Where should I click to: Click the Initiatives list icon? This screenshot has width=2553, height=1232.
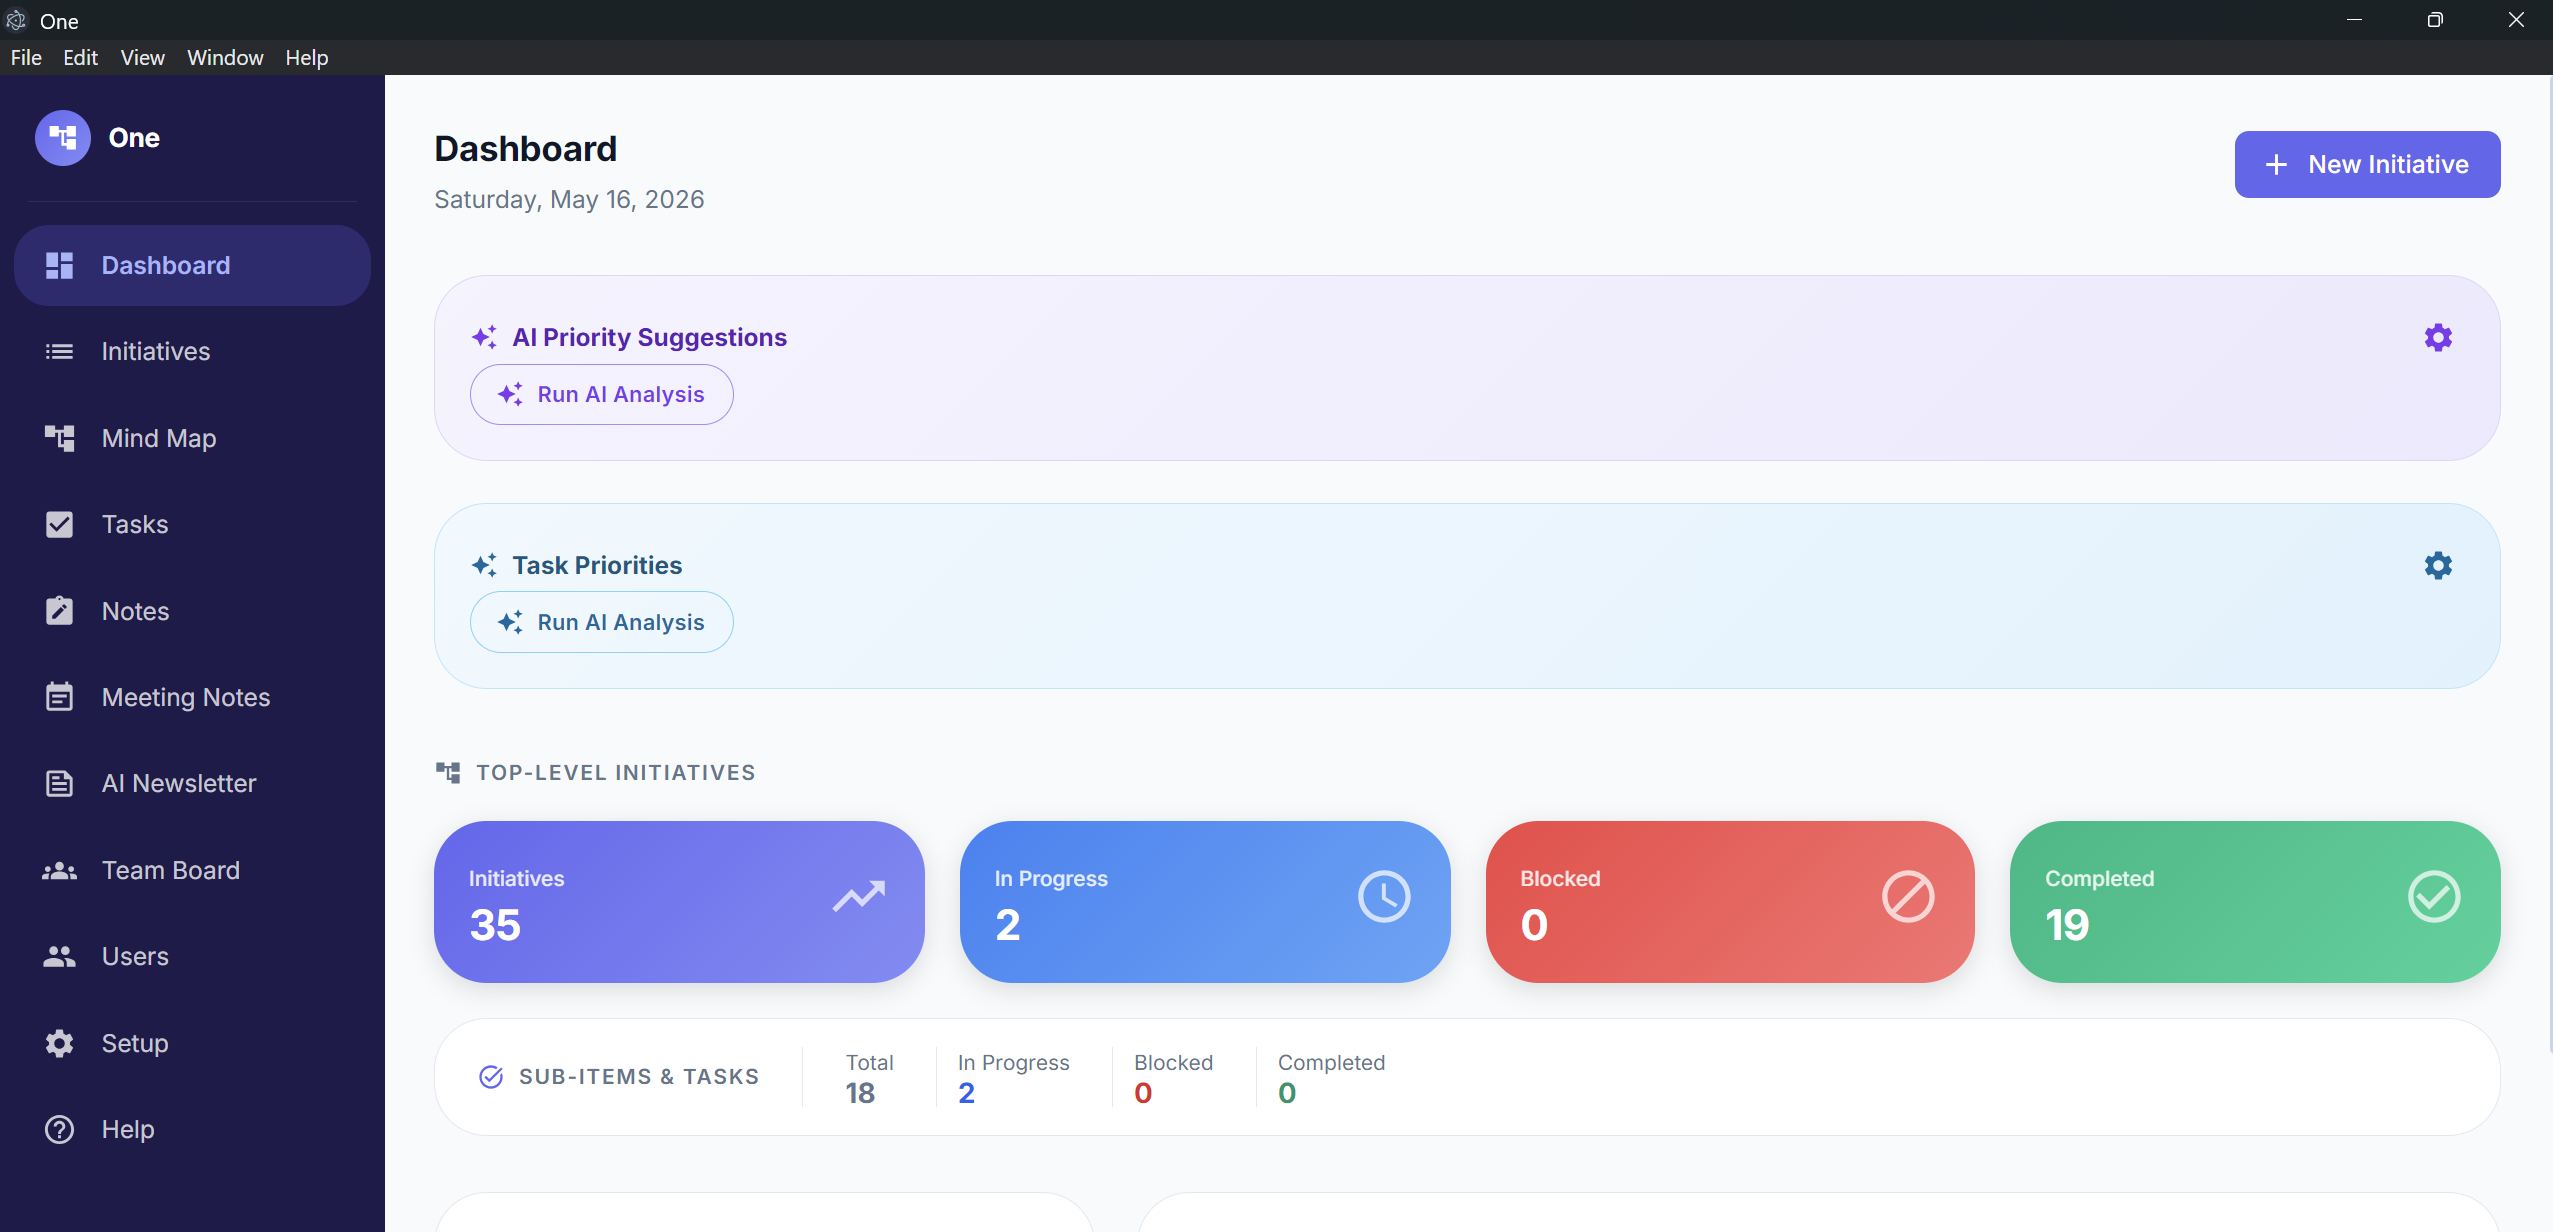pyautogui.click(x=59, y=351)
